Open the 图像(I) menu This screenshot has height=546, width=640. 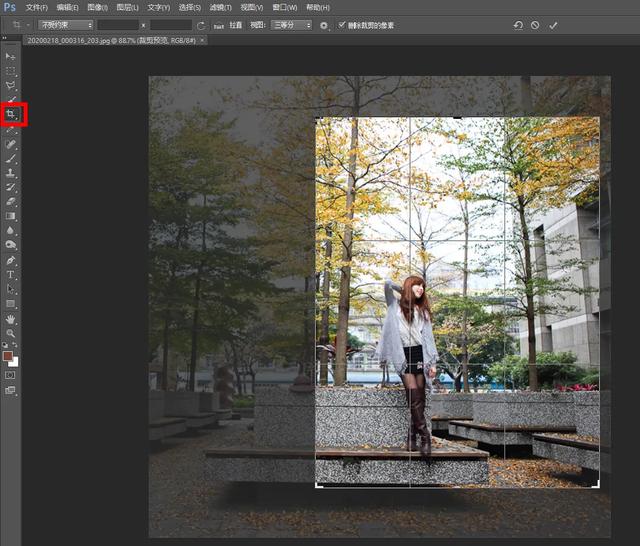tap(97, 7)
